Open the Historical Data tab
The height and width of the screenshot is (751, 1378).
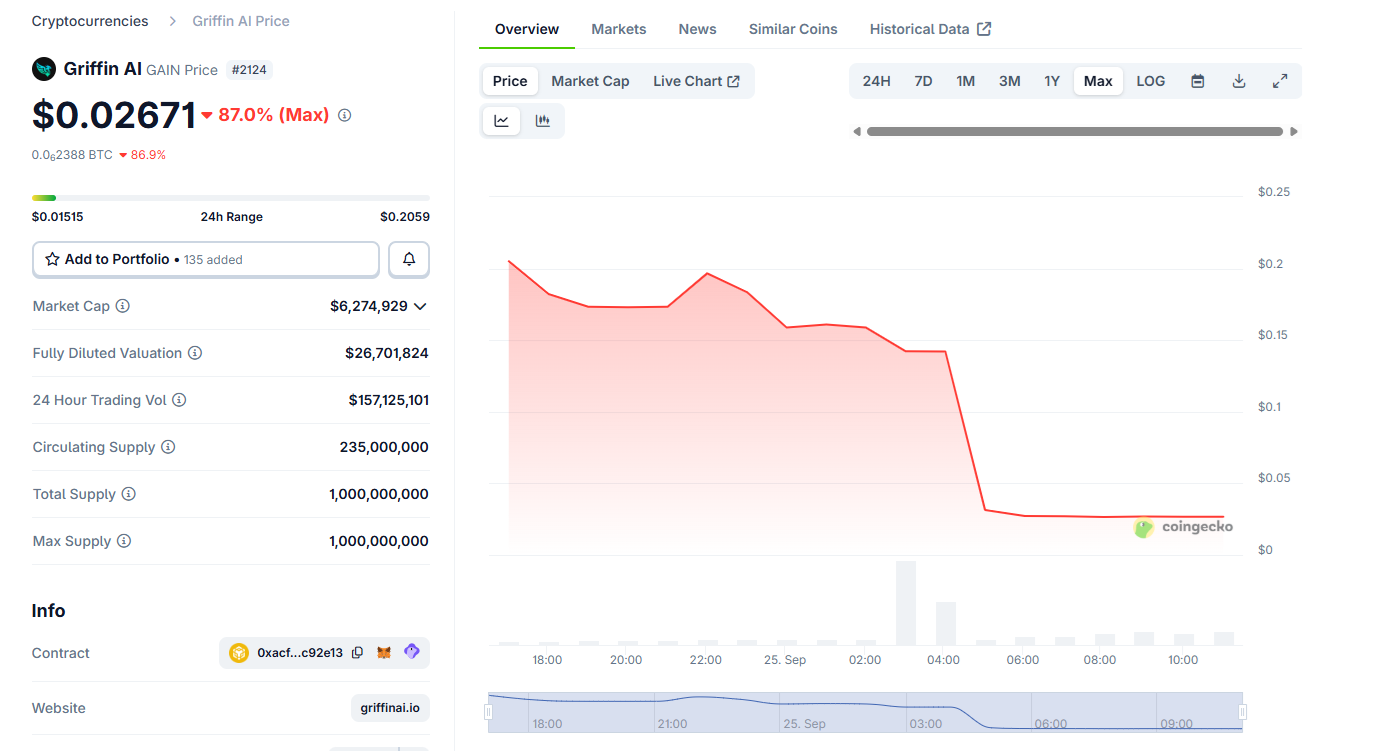(x=930, y=29)
